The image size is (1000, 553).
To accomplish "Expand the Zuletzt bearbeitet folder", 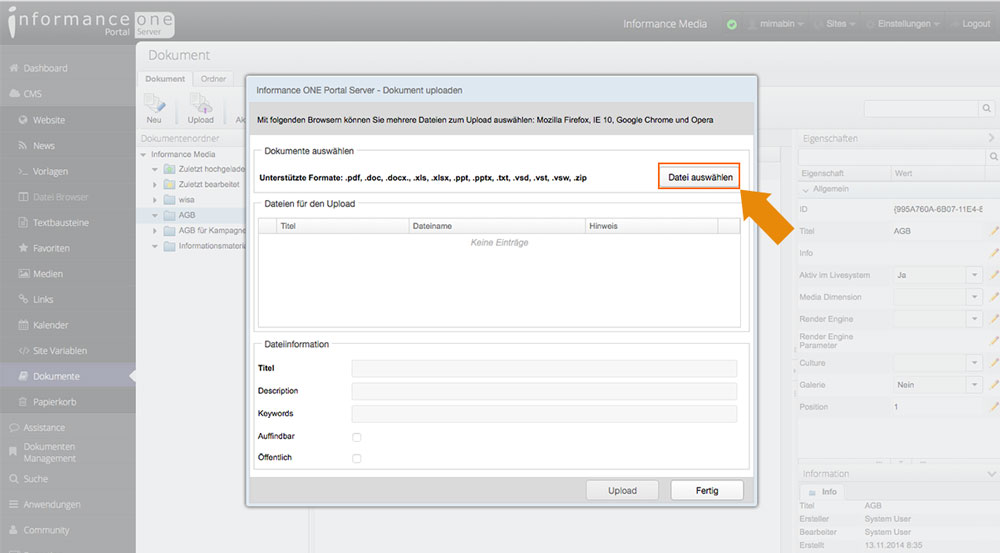I will pyautogui.click(x=154, y=184).
